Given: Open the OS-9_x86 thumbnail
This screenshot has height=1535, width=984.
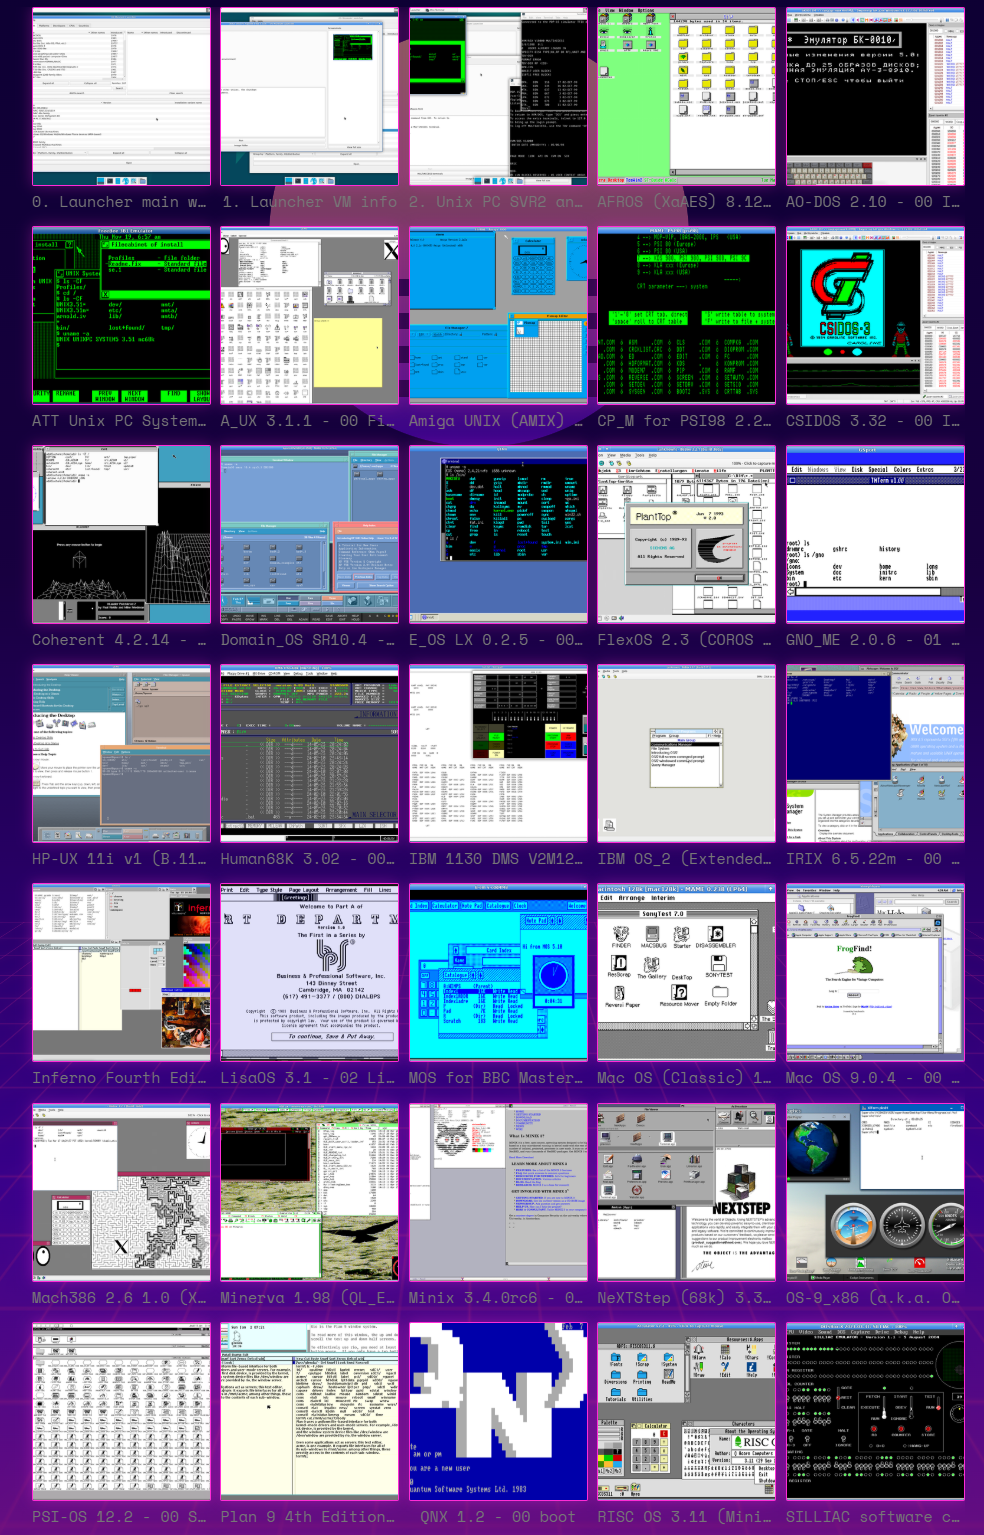Looking at the screenshot, I should (x=875, y=1193).
